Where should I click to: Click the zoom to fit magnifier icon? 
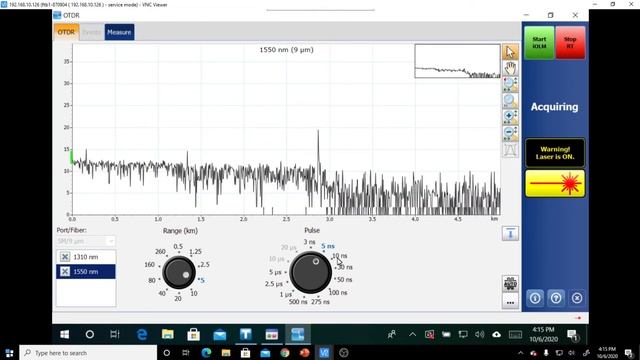point(510,100)
